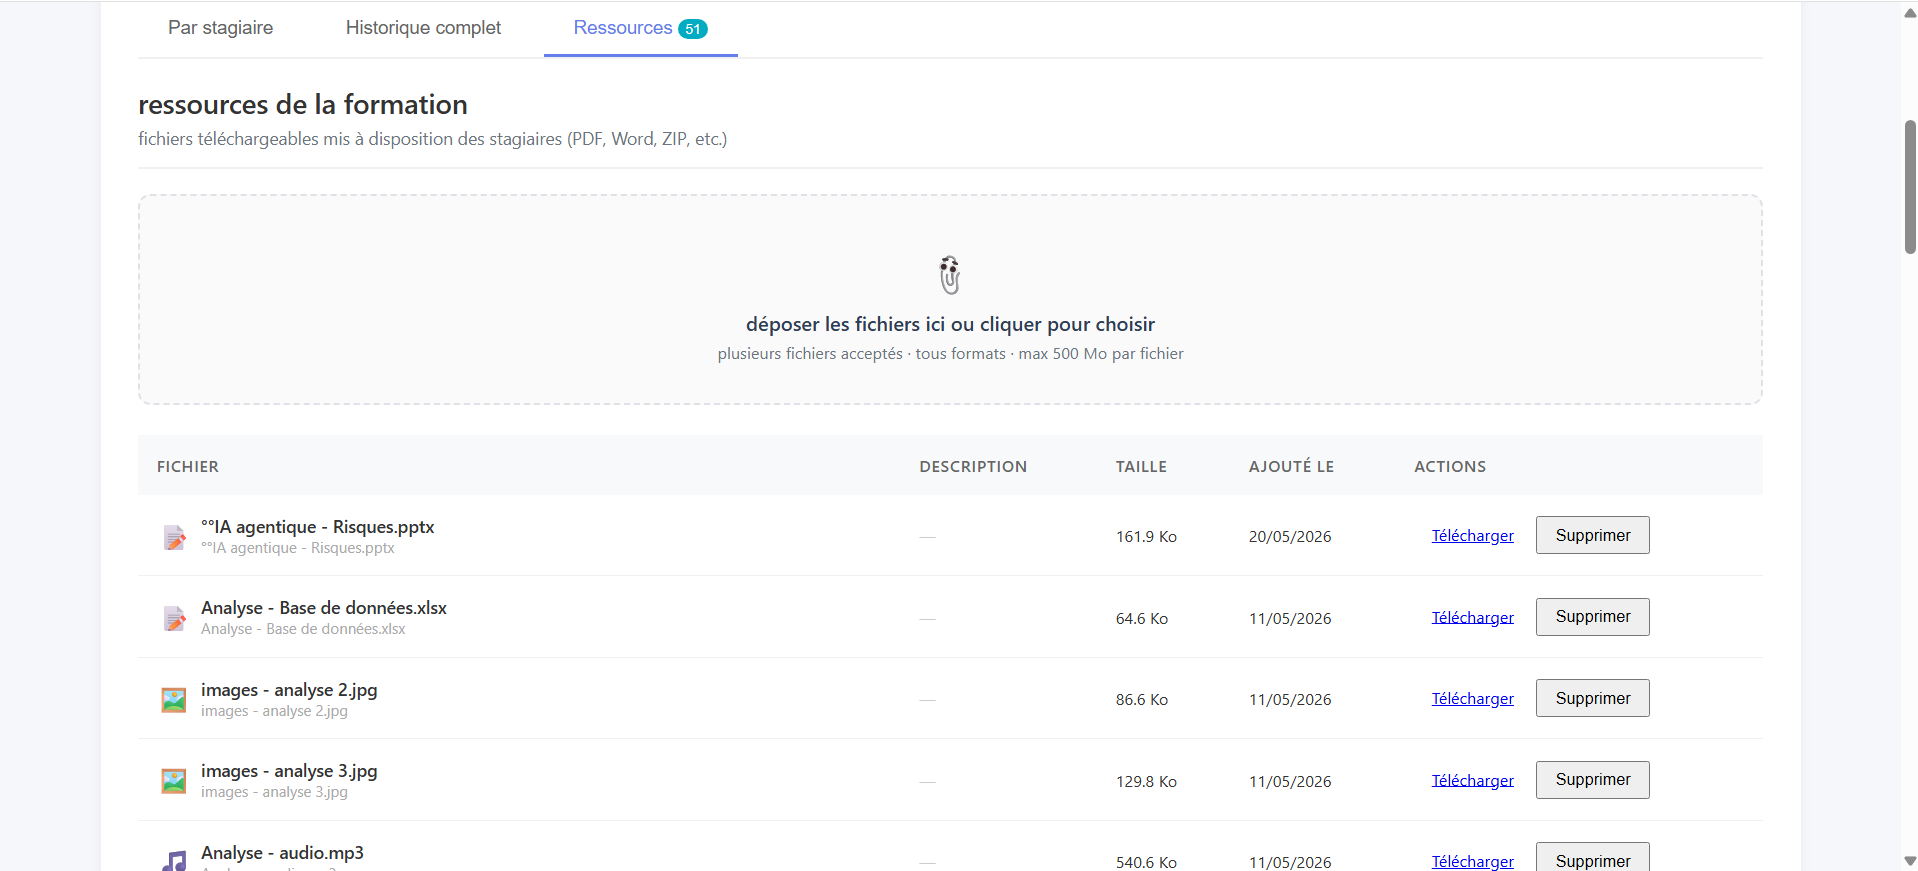Click the paperclip upload icon

point(950,275)
